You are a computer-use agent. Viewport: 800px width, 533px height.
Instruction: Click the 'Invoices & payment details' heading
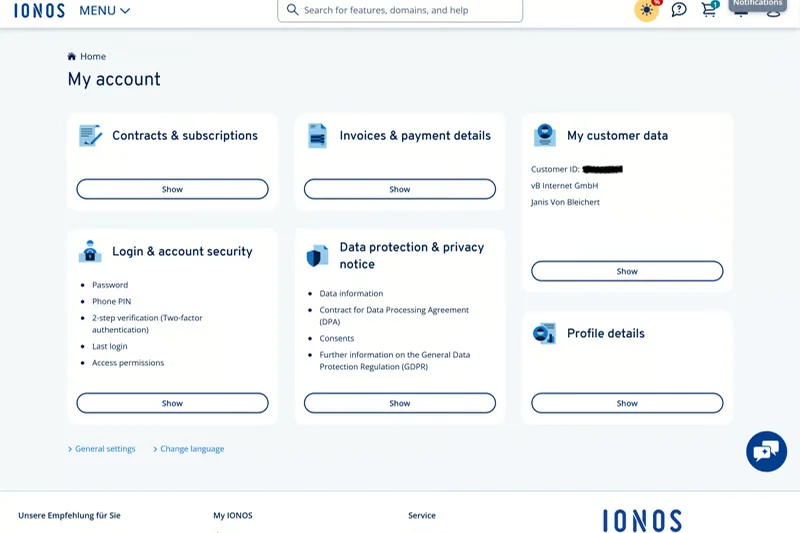point(415,136)
